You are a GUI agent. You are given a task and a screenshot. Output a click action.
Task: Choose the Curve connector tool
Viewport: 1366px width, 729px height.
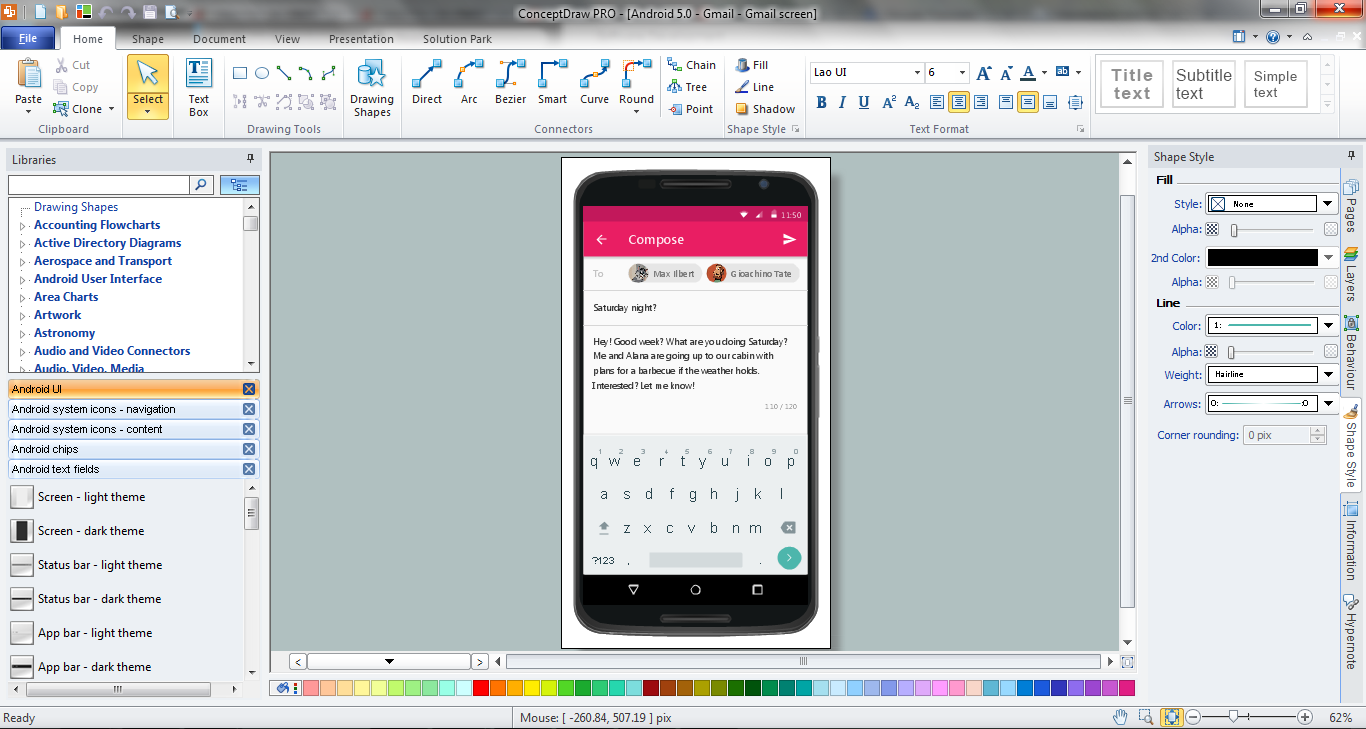594,82
